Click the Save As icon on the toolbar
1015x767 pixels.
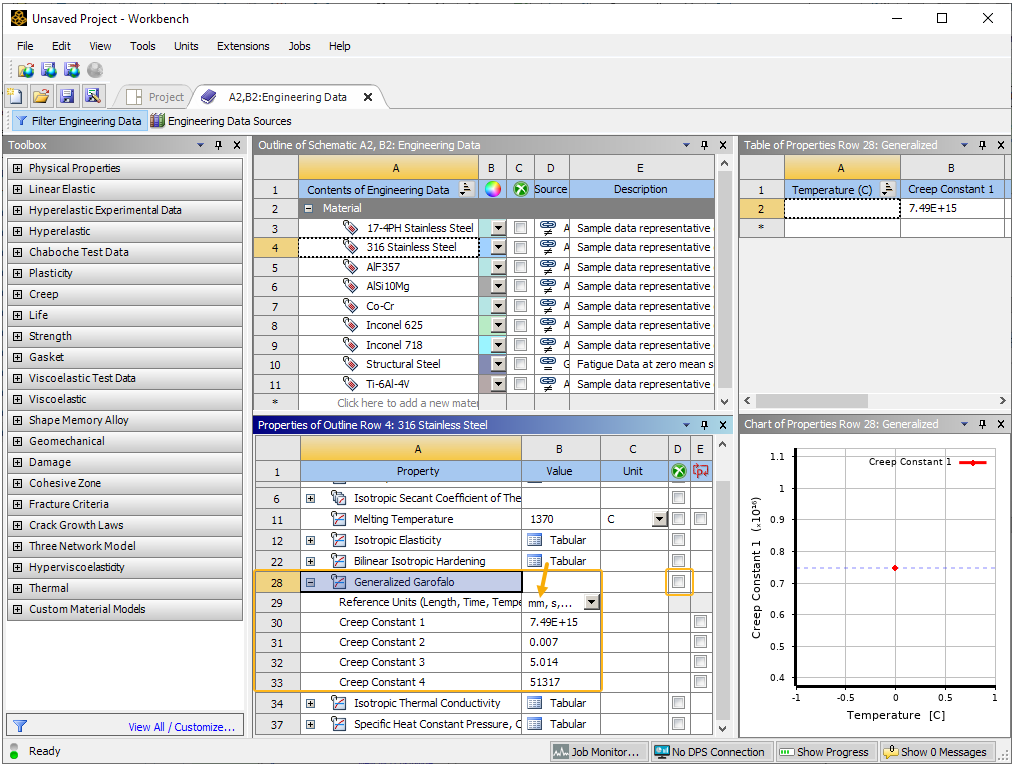click(x=91, y=95)
